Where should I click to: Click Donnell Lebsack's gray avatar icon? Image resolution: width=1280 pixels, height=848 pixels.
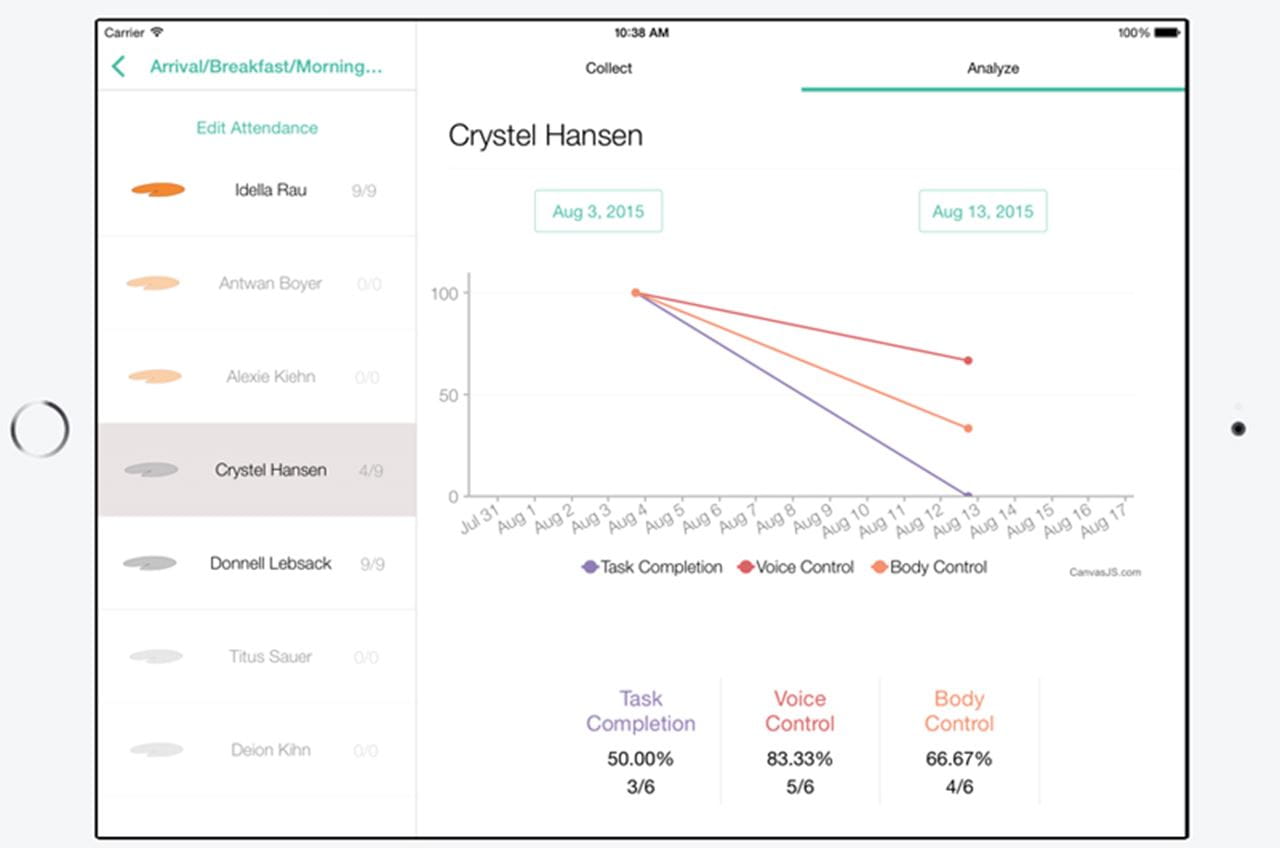click(150, 563)
